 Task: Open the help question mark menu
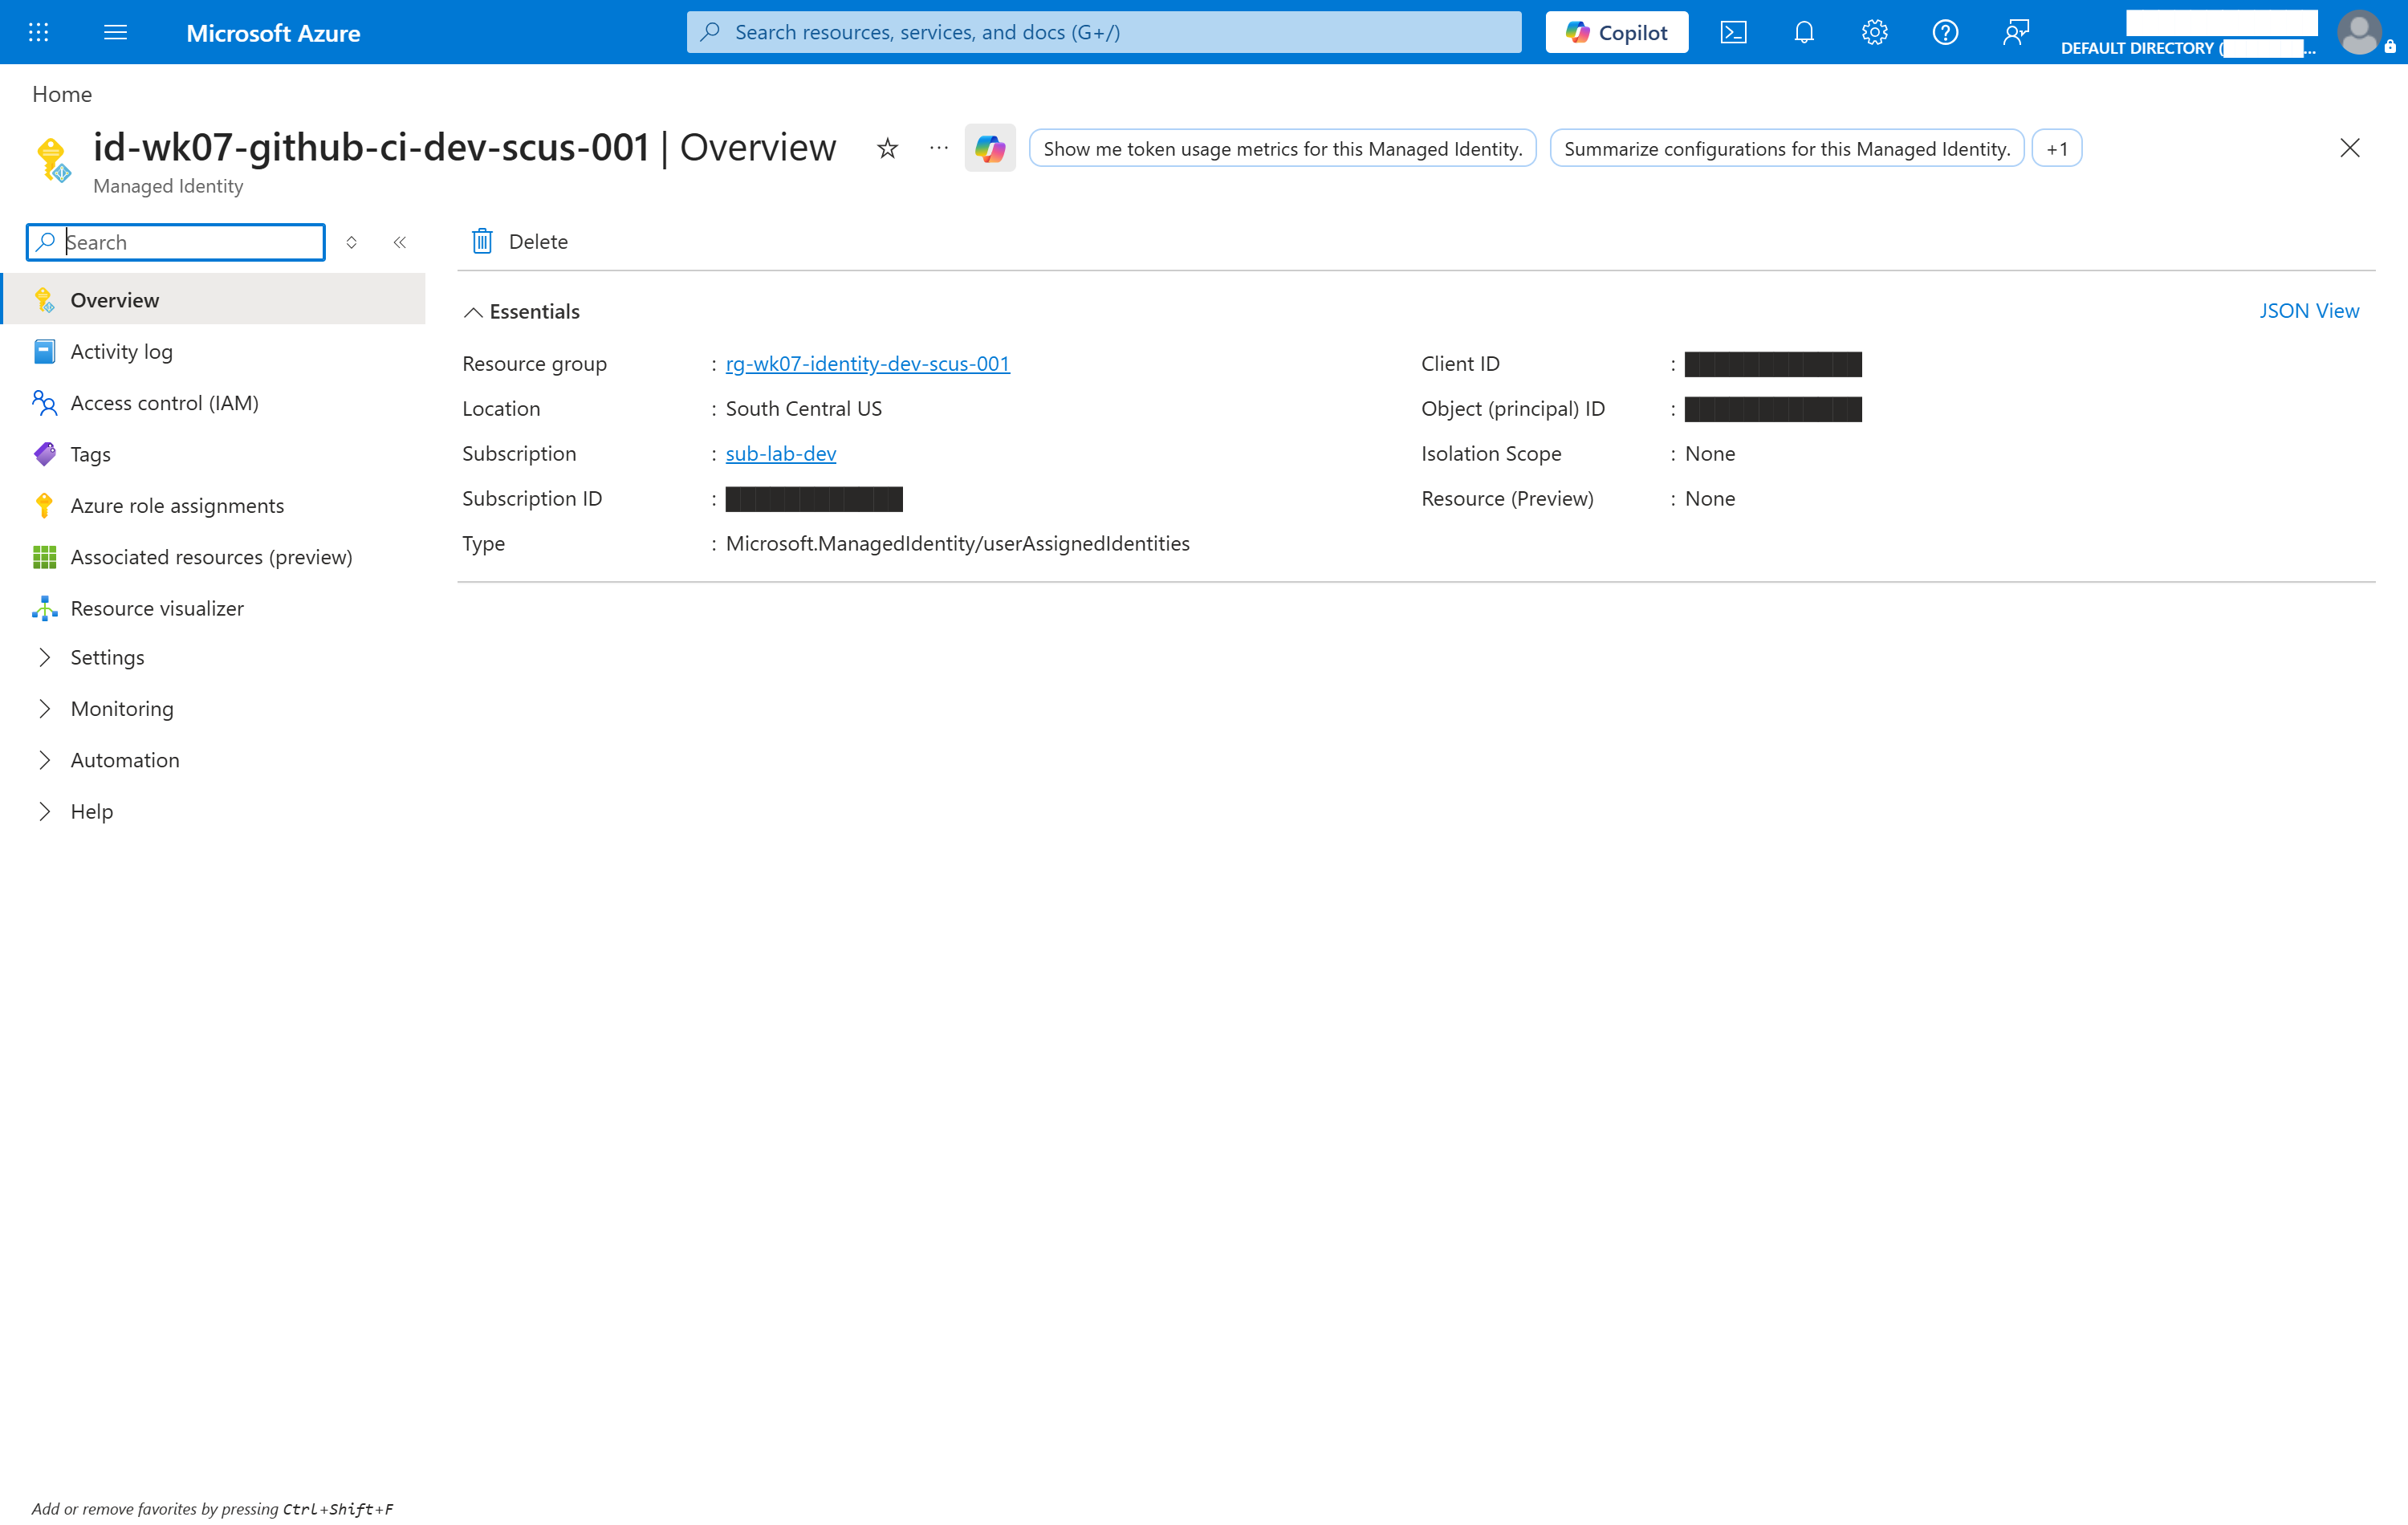[1944, 32]
